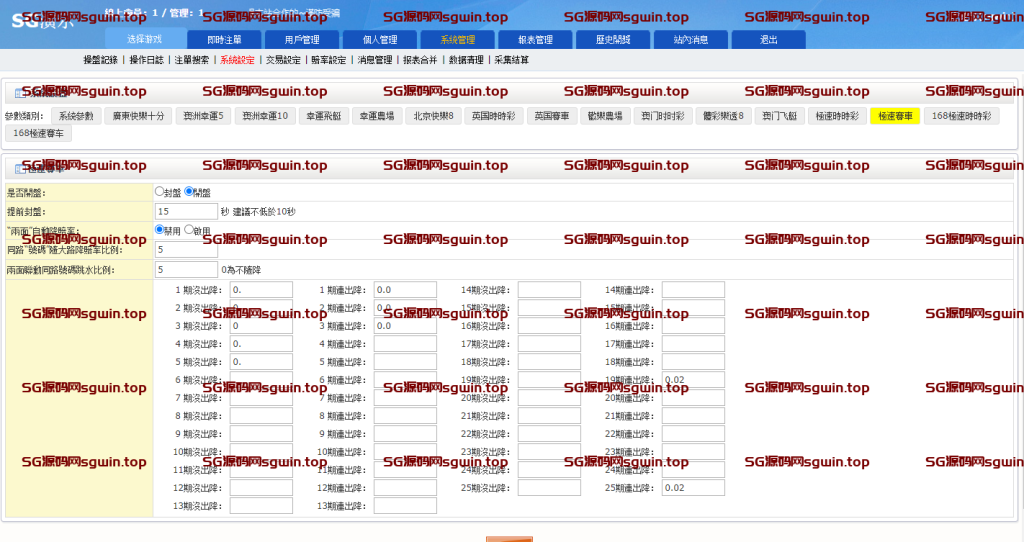Viewport: 1024px width, 542px height.
Task: Go to 注單搜索 submenu link
Action: point(191,60)
